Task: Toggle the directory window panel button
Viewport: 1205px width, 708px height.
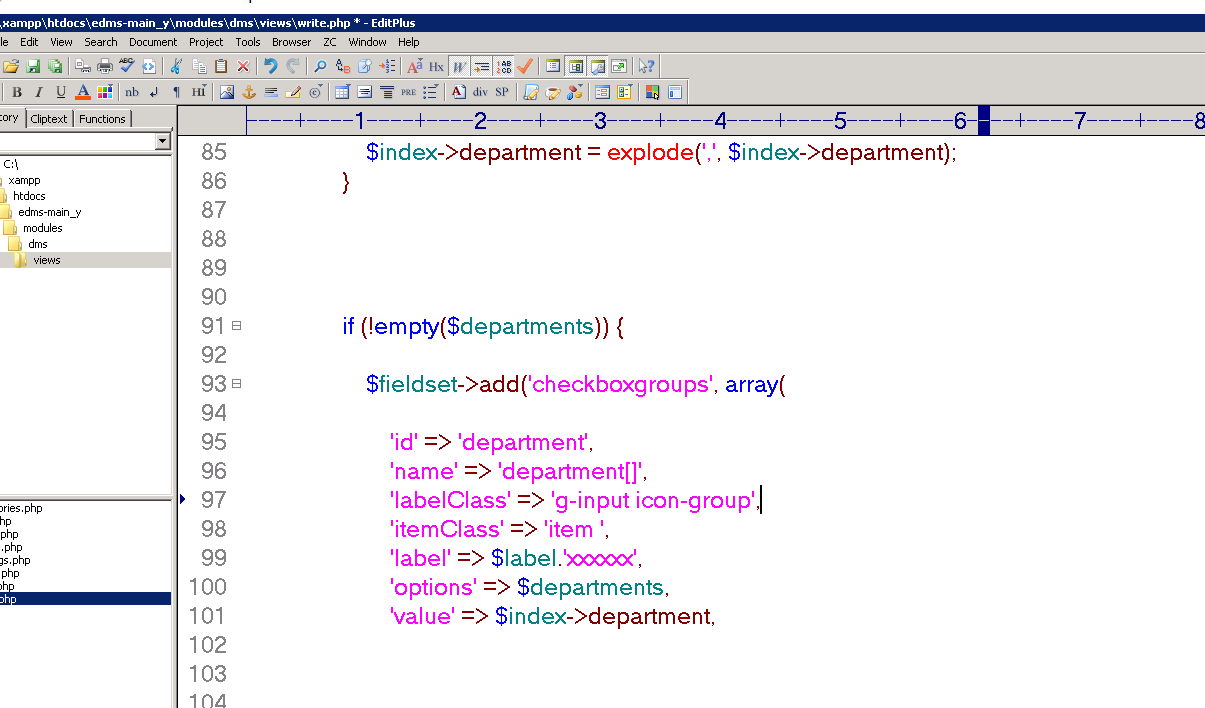Action: pos(575,66)
